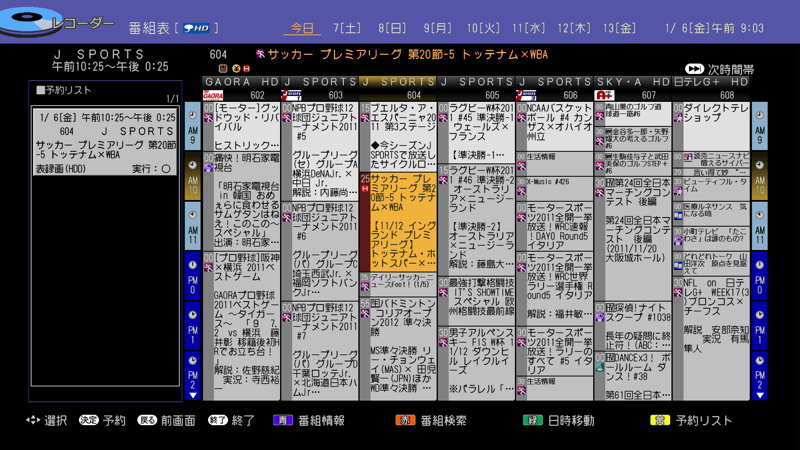
Task: Click the GAORA channel logo at 602
Action: click(212, 95)
